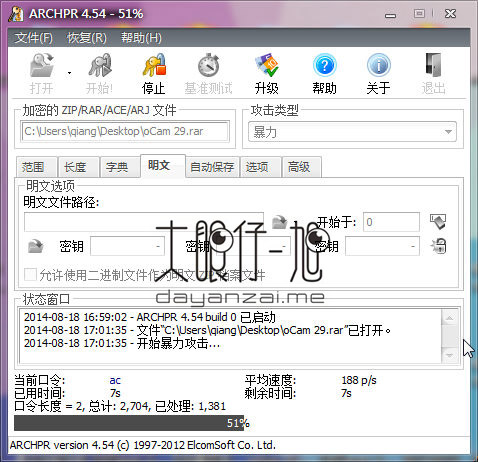This screenshot has height=462, width=478.
Task: Click the 升级 (Upgrade) icon
Action: click(x=267, y=65)
